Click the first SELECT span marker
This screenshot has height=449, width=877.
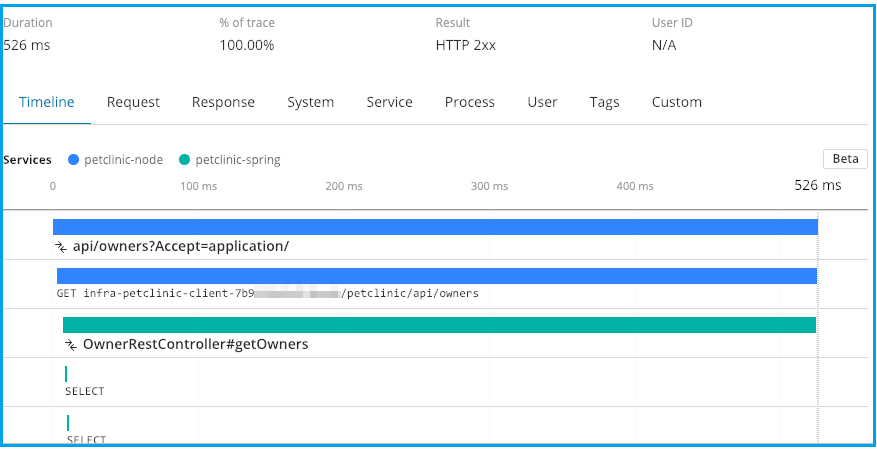(x=66, y=374)
